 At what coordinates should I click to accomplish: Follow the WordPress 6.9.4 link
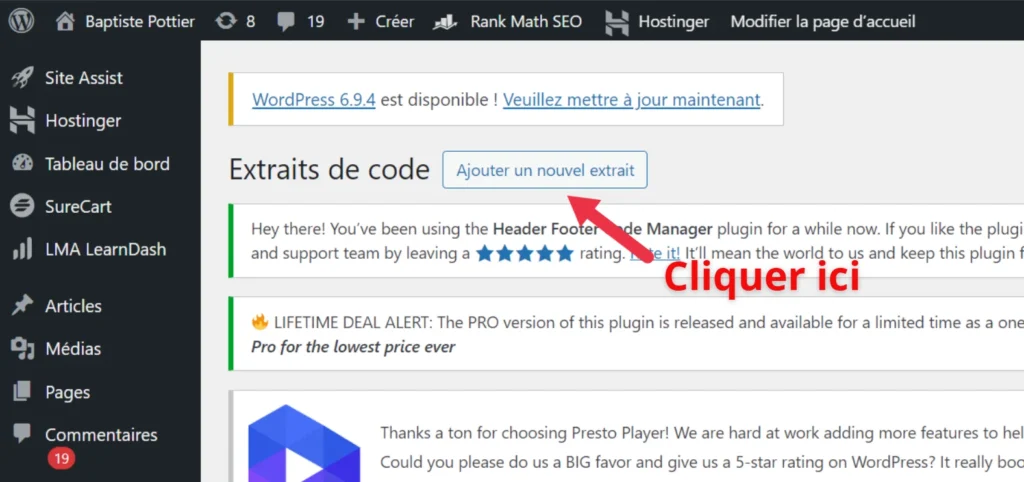tap(313, 100)
